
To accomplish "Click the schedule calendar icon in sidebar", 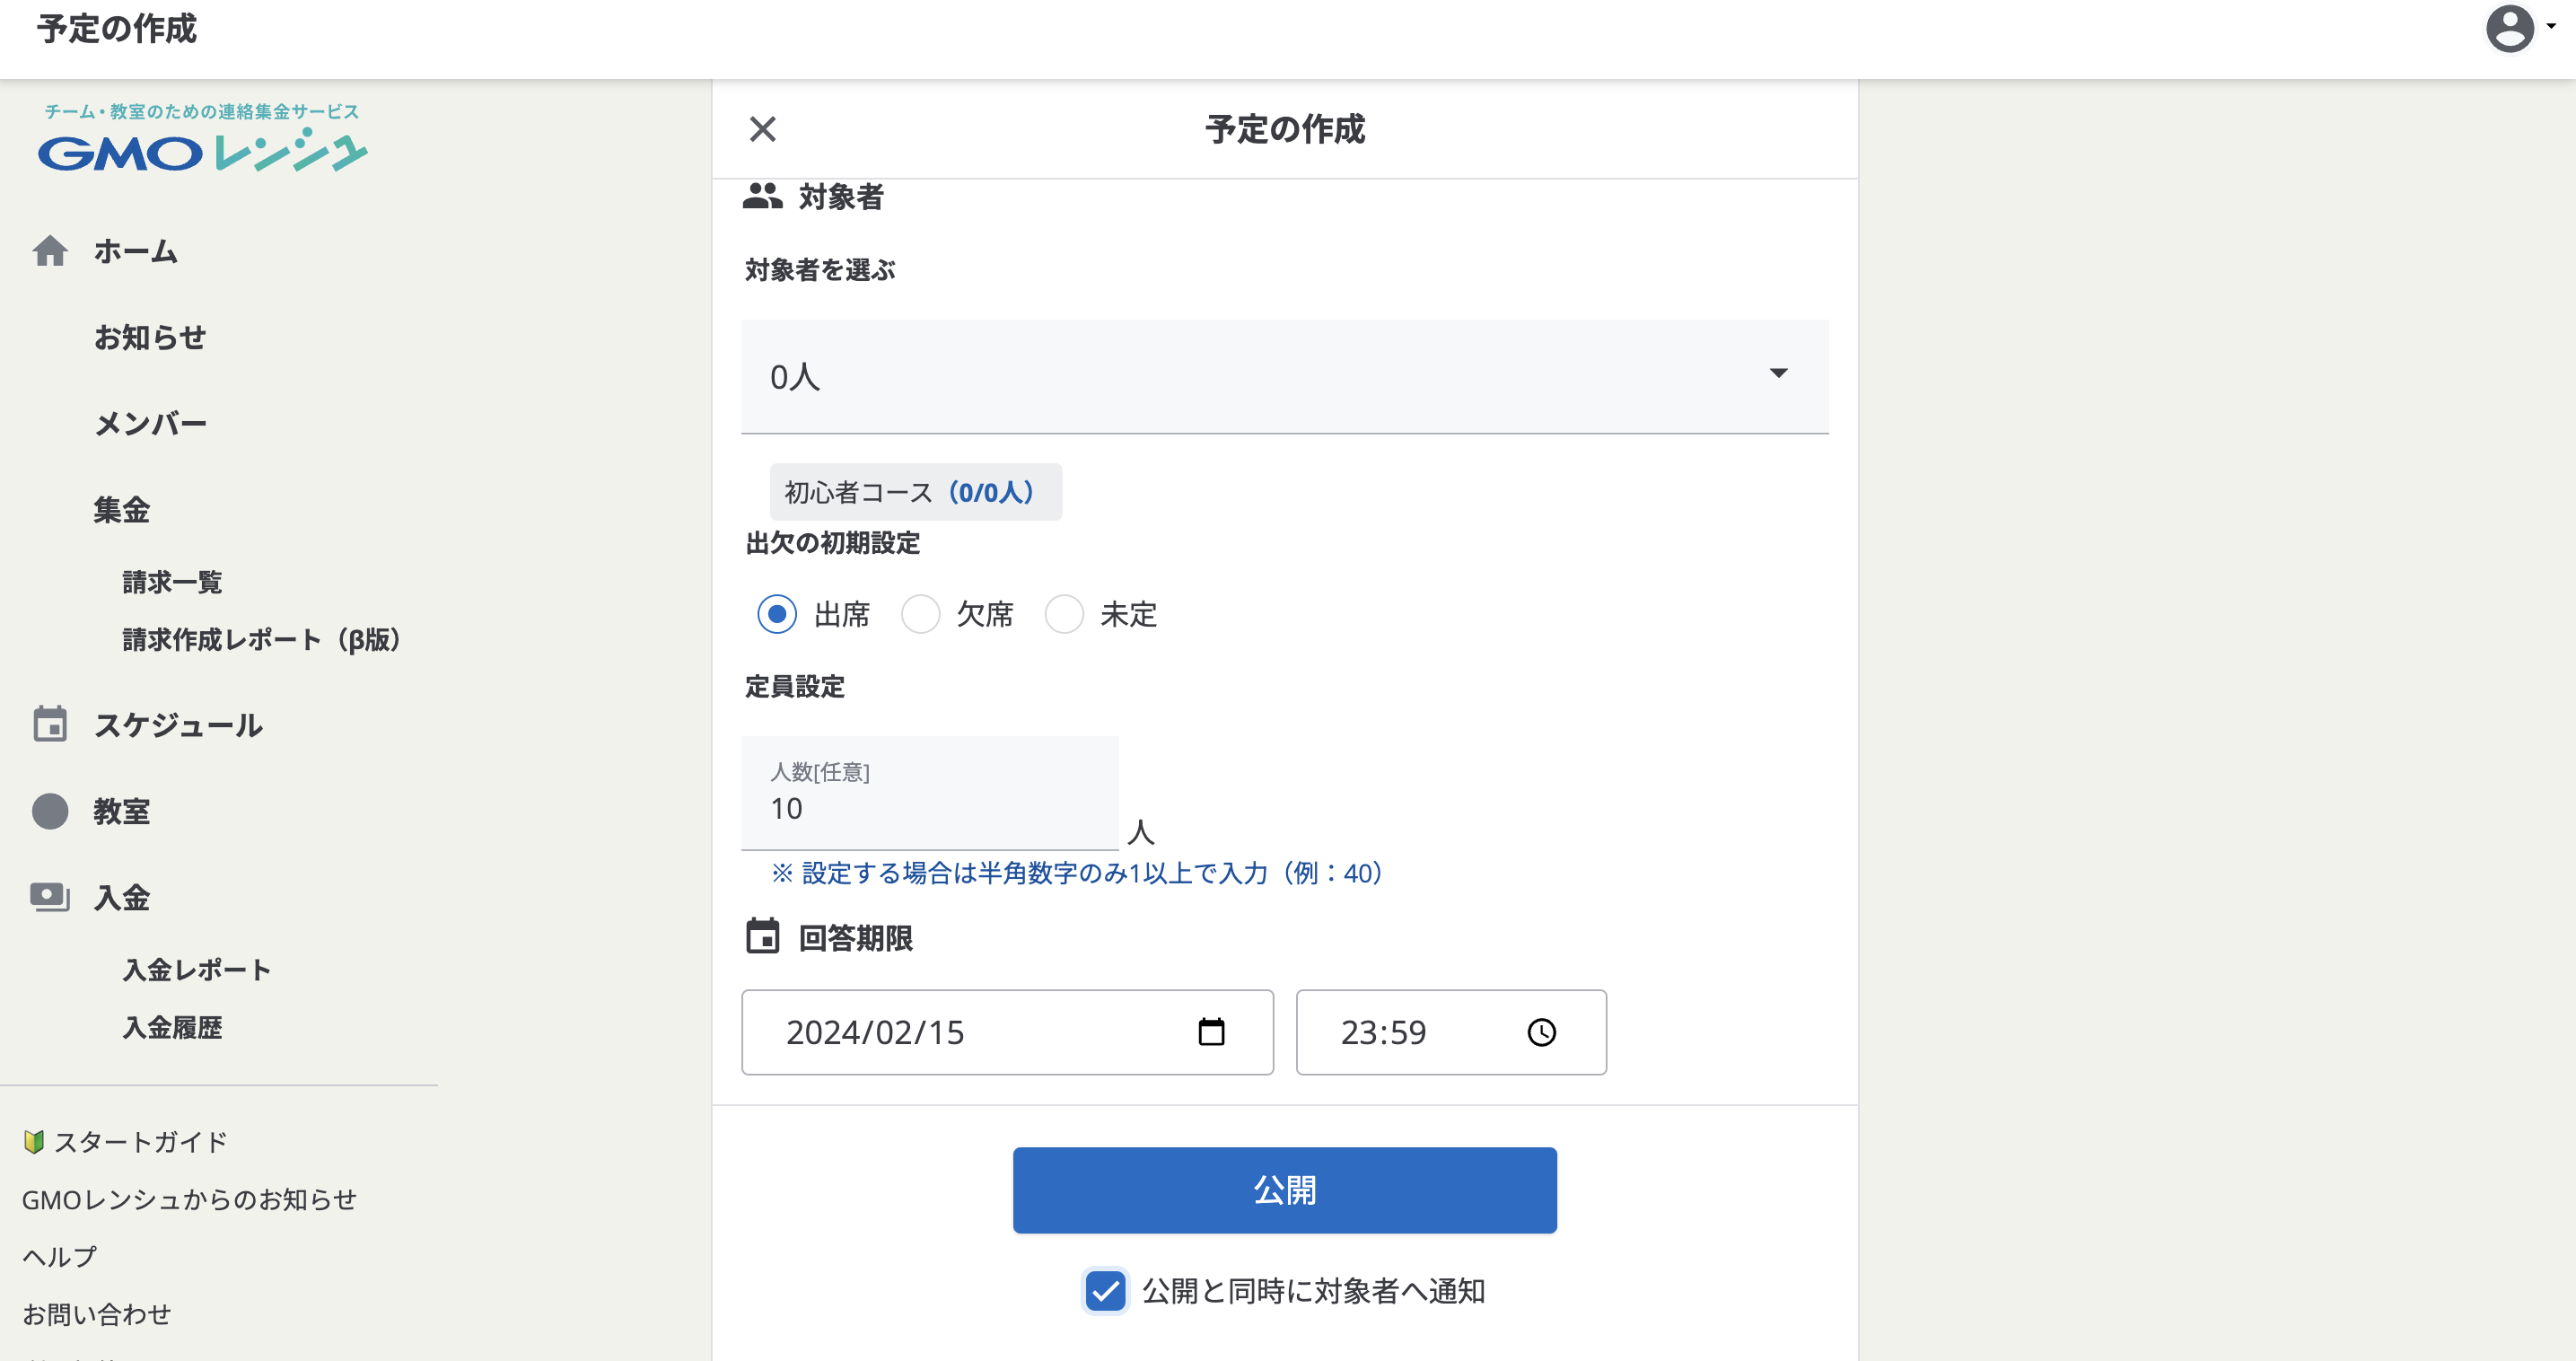I will (50, 724).
